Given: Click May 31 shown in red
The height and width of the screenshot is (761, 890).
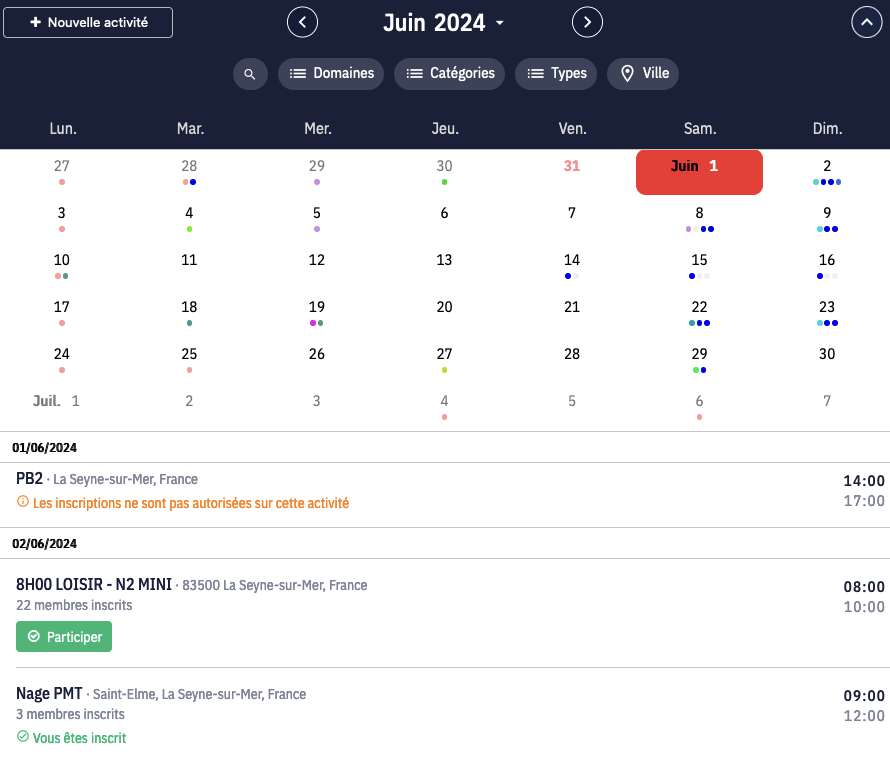Looking at the screenshot, I should (571, 167).
